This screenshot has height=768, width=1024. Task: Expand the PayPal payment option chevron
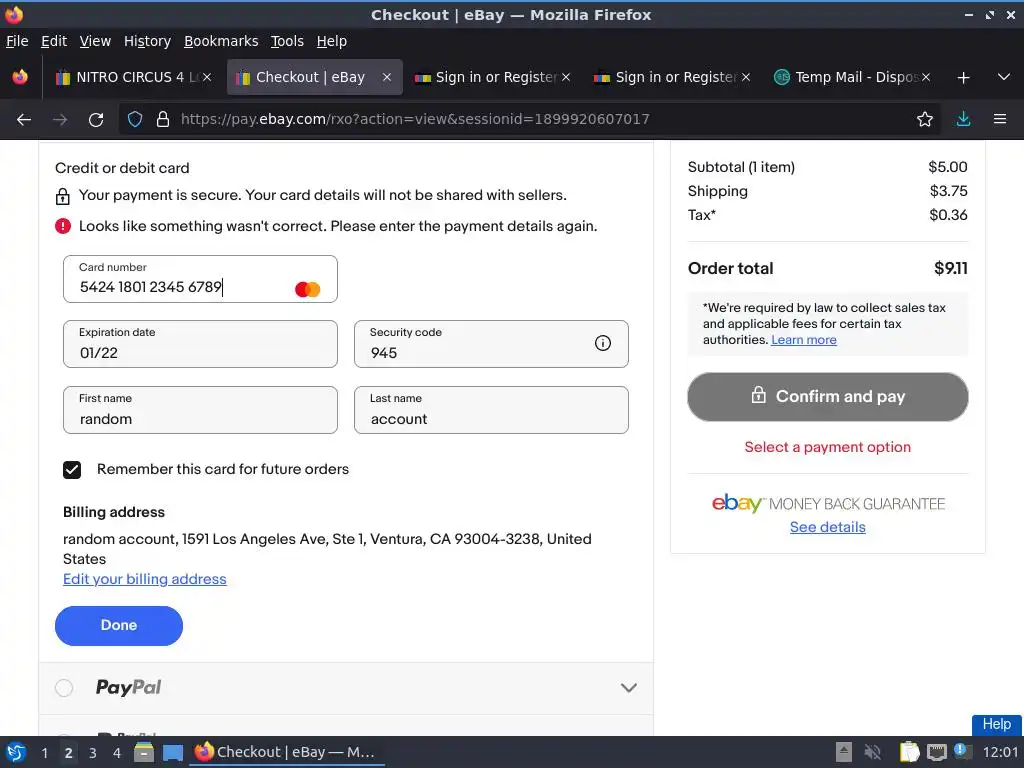click(628, 688)
